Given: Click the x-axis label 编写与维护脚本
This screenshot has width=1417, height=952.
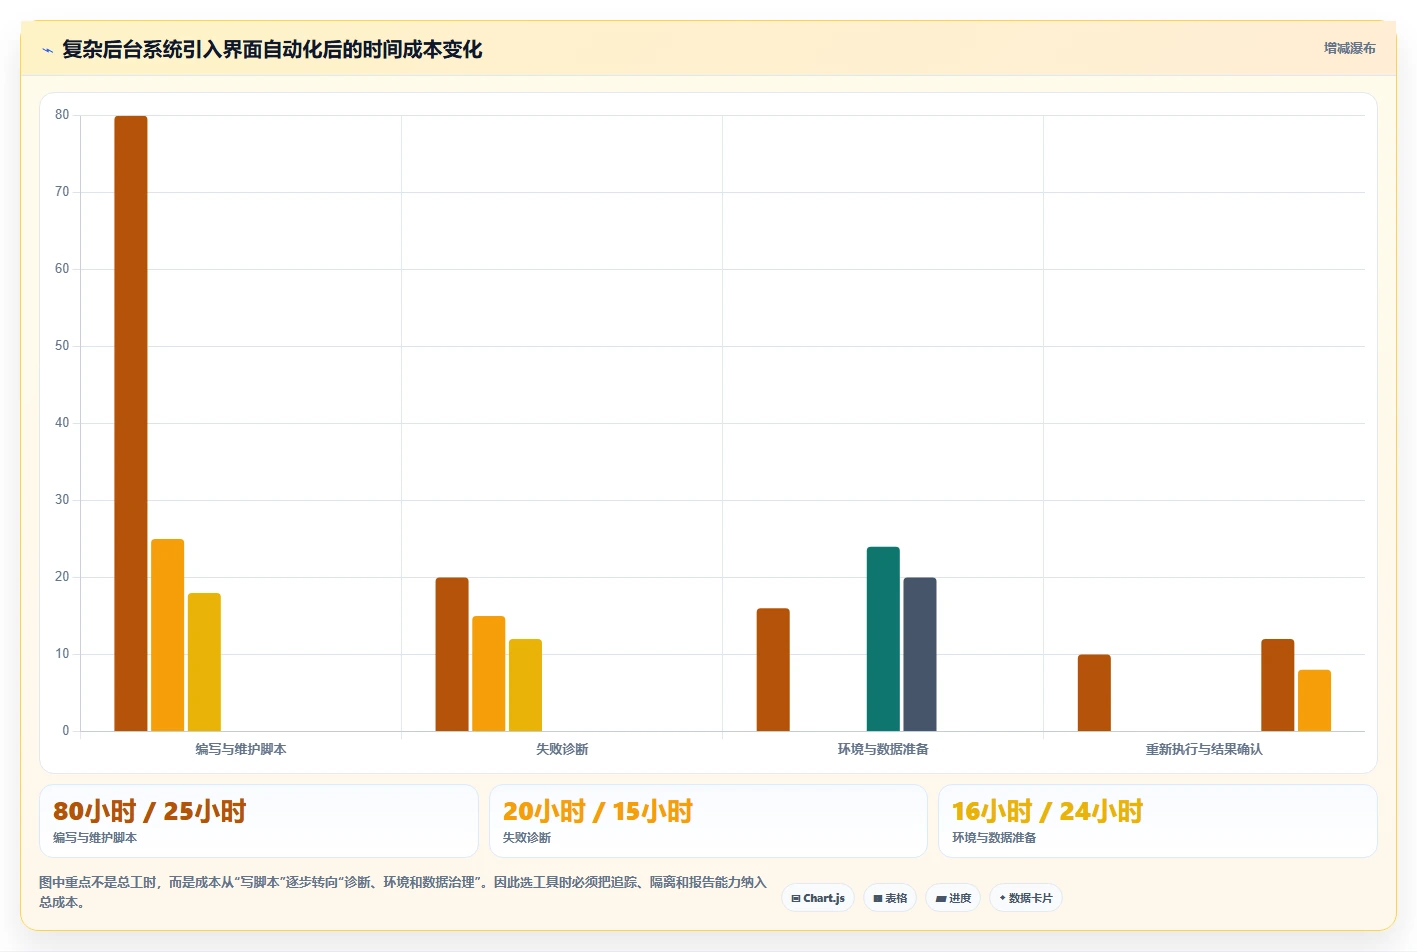Looking at the screenshot, I should (x=241, y=749).
